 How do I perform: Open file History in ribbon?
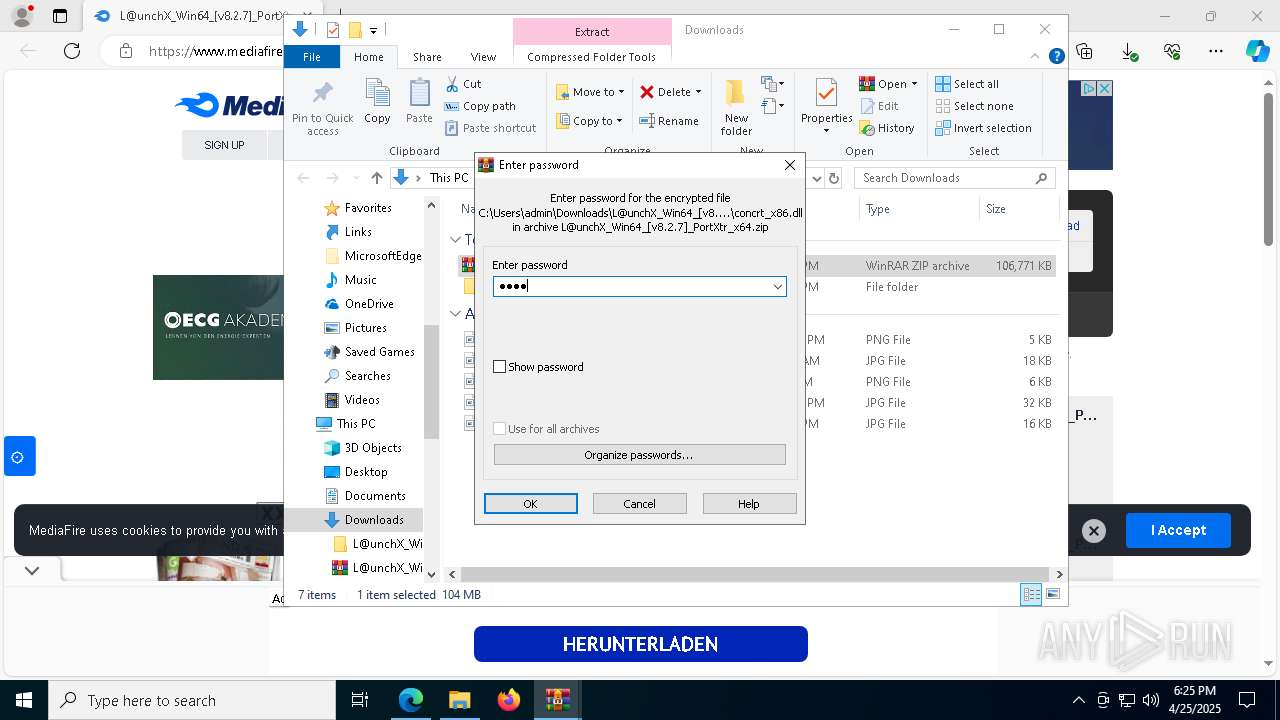click(x=887, y=128)
